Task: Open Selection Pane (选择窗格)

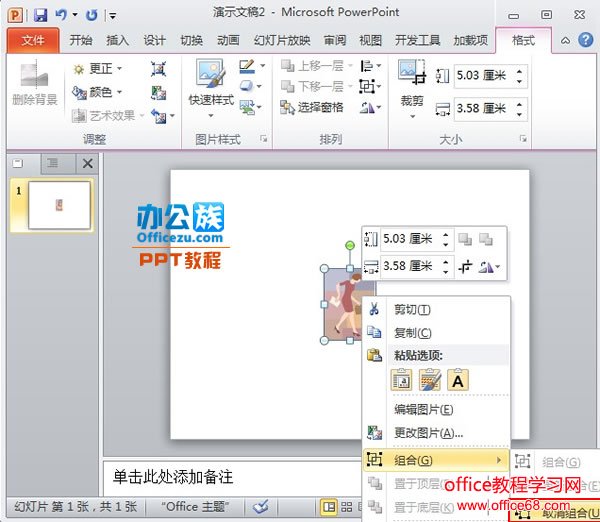Action: click(312, 108)
